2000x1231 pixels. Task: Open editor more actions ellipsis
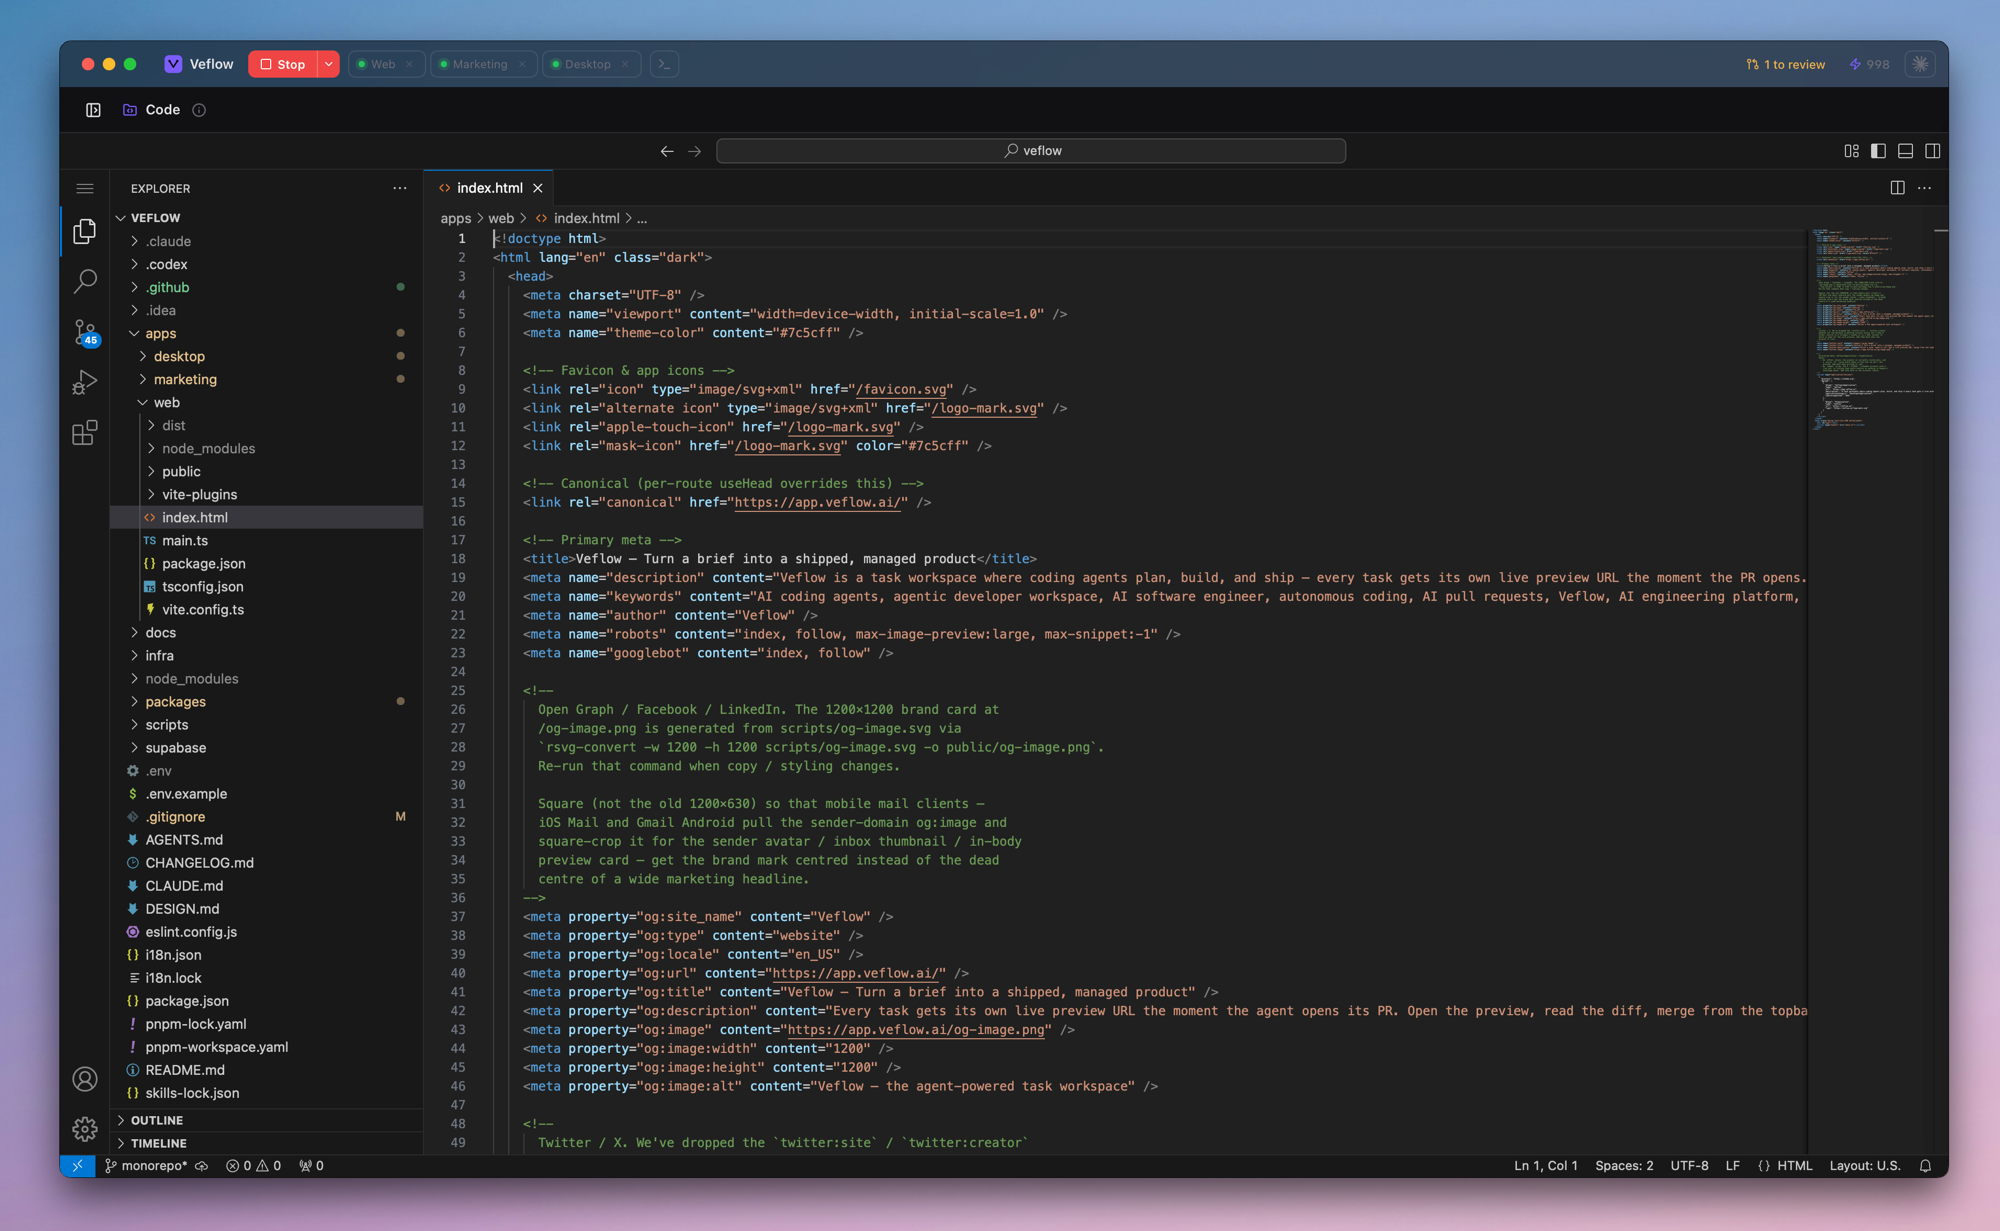1925,188
